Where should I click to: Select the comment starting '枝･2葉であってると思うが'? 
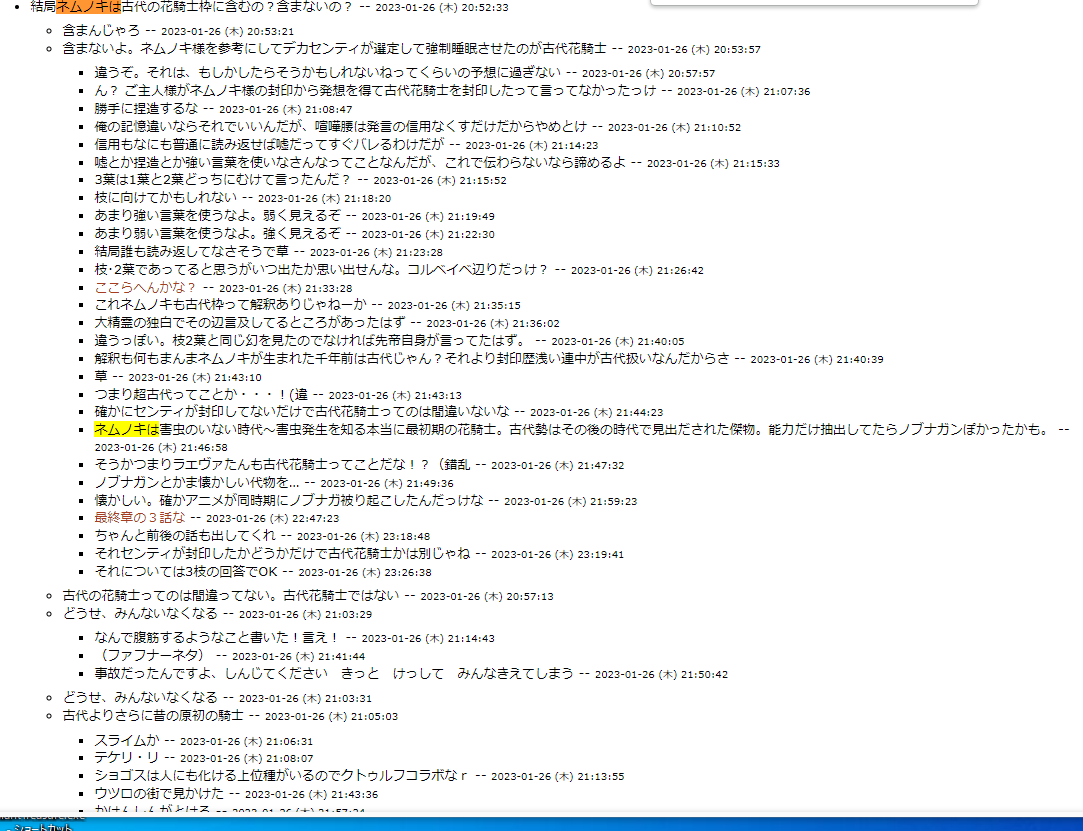click(322, 269)
